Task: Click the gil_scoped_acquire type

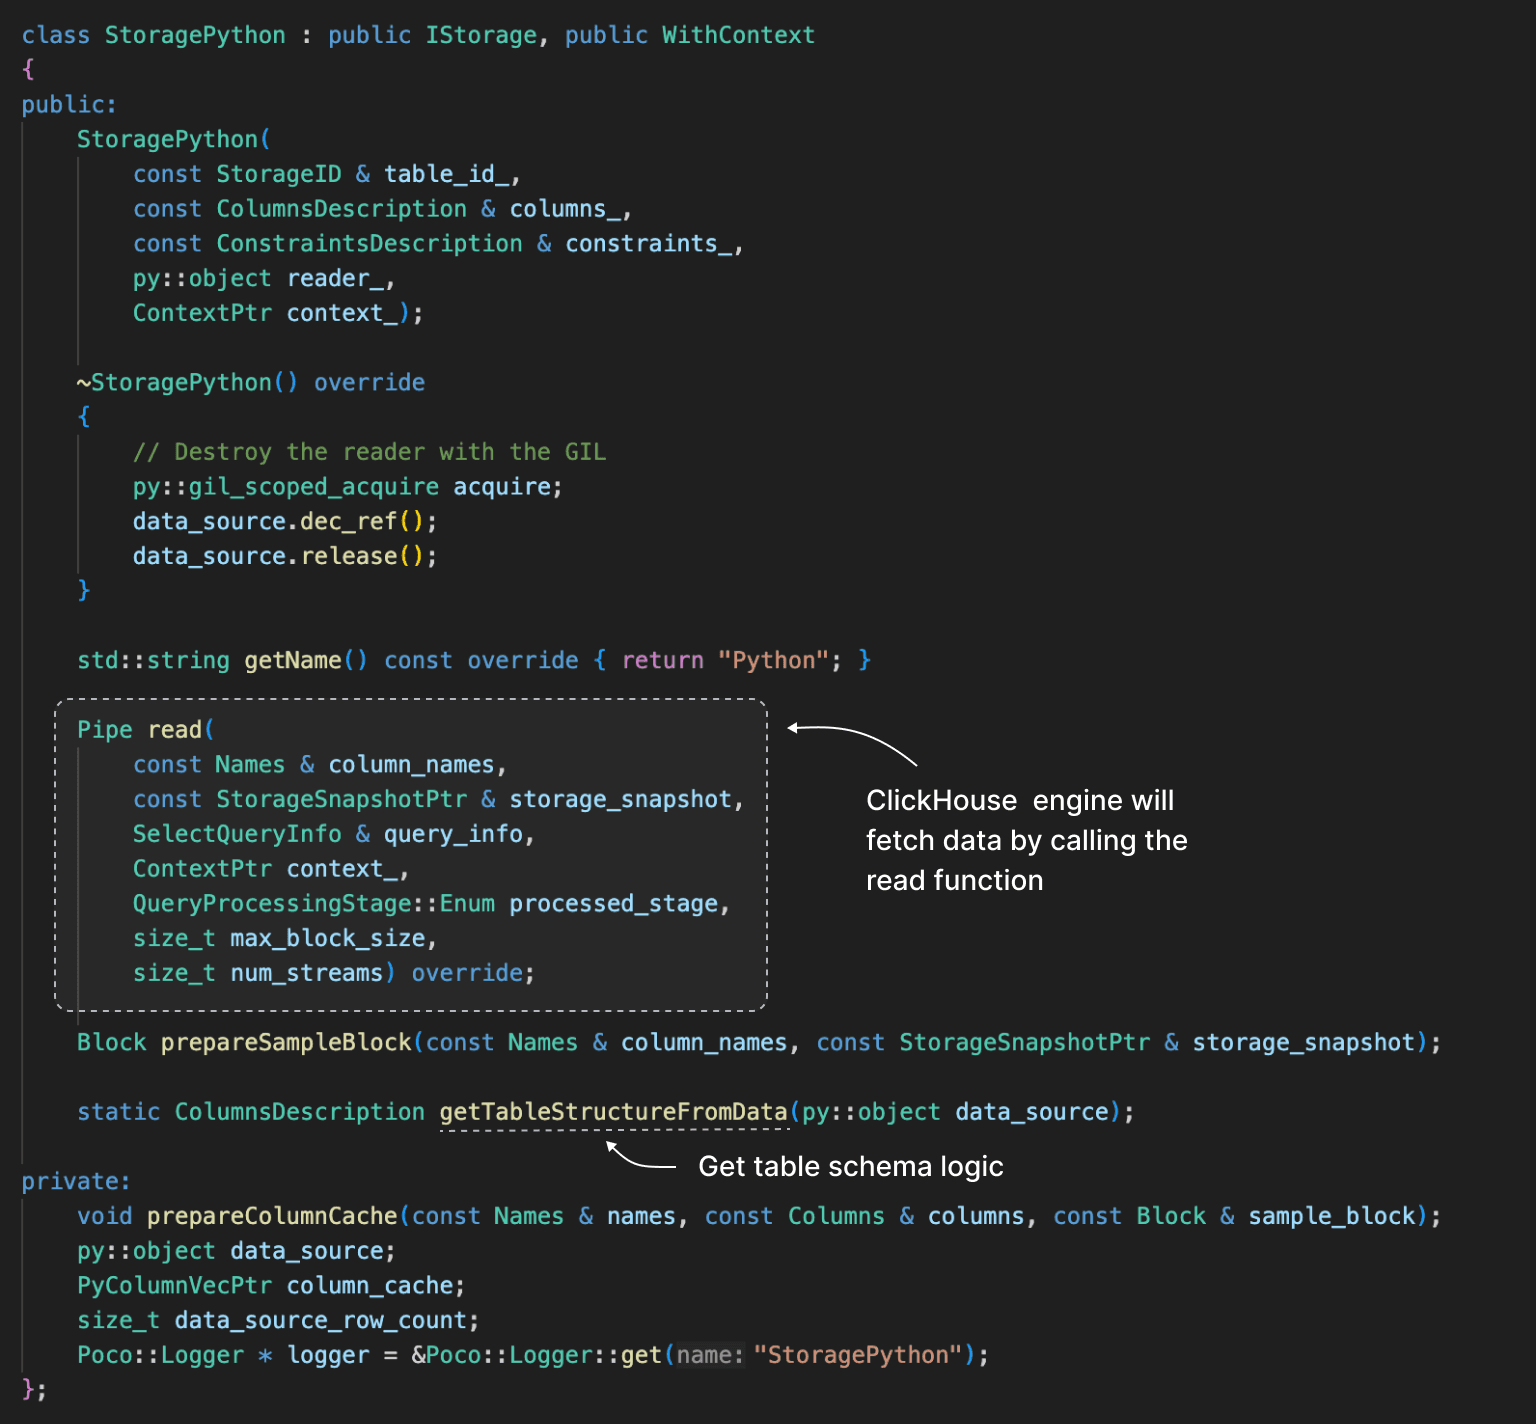Action: pos(313,487)
